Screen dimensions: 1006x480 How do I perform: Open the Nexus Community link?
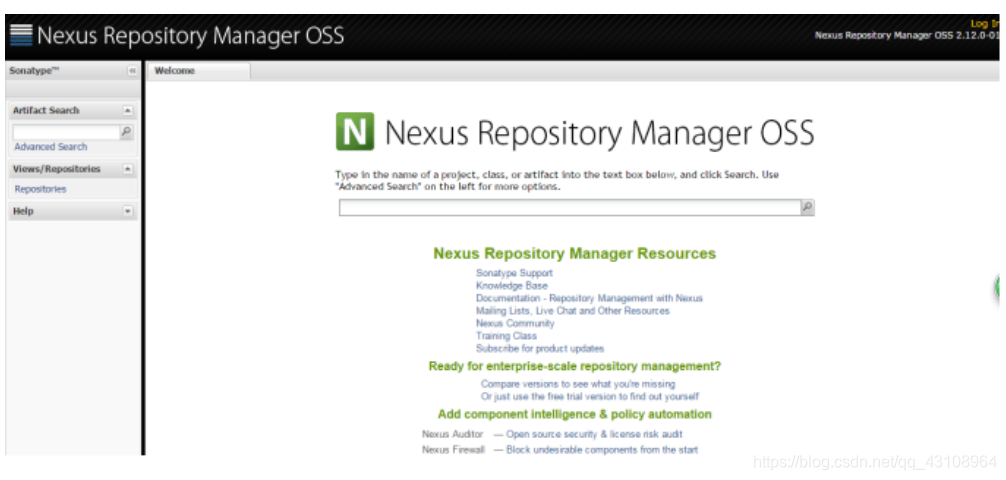click(x=515, y=323)
